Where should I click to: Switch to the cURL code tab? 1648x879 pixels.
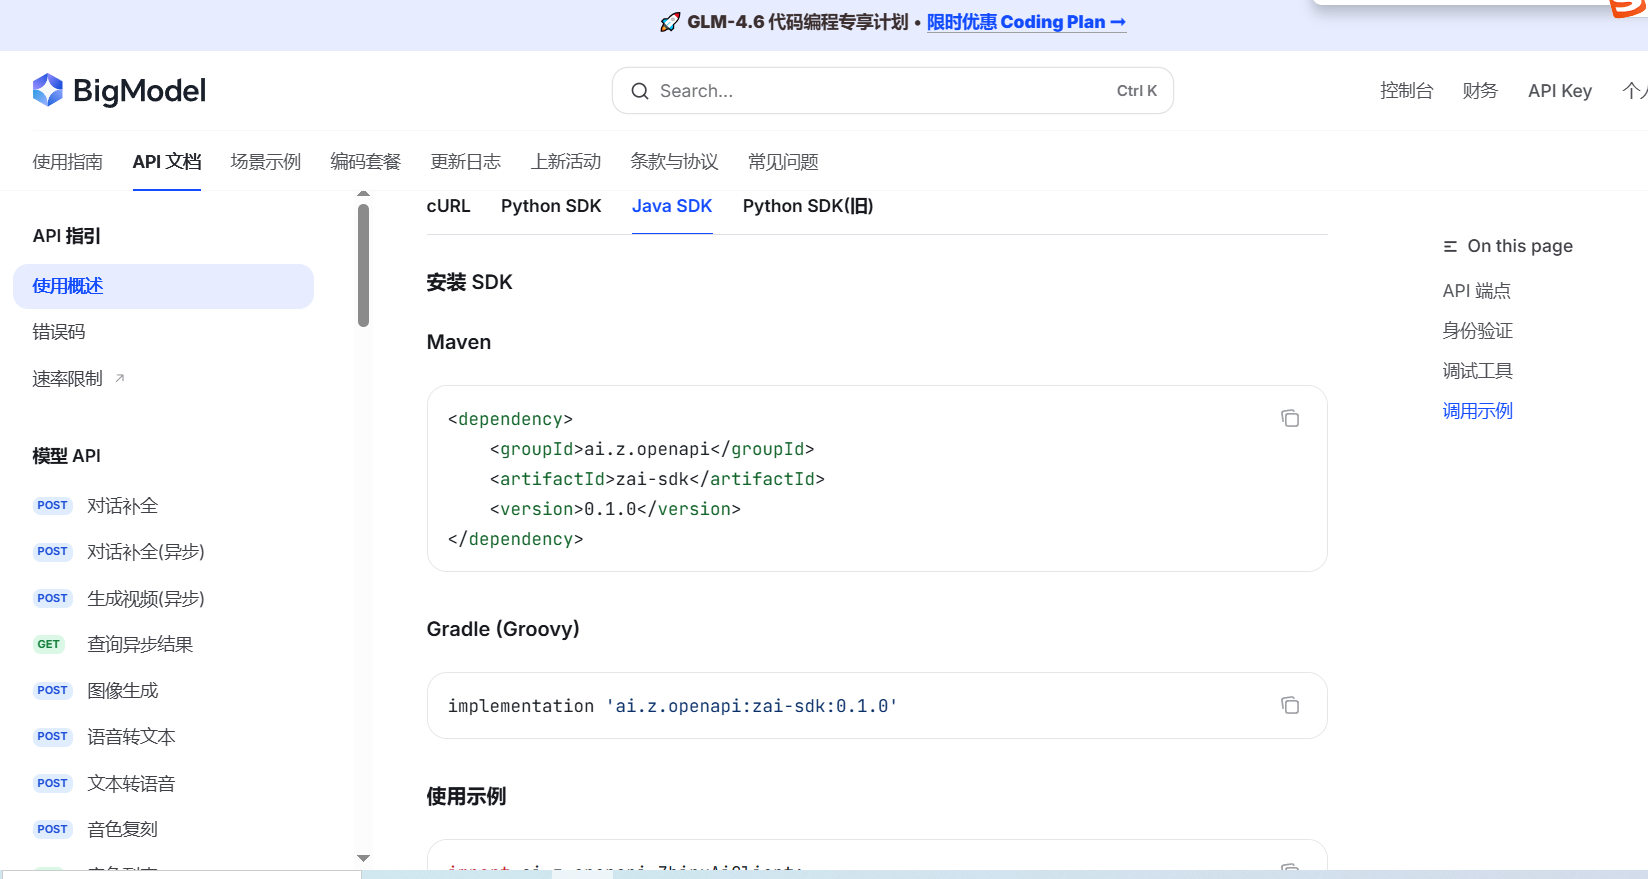pyautogui.click(x=448, y=206)
